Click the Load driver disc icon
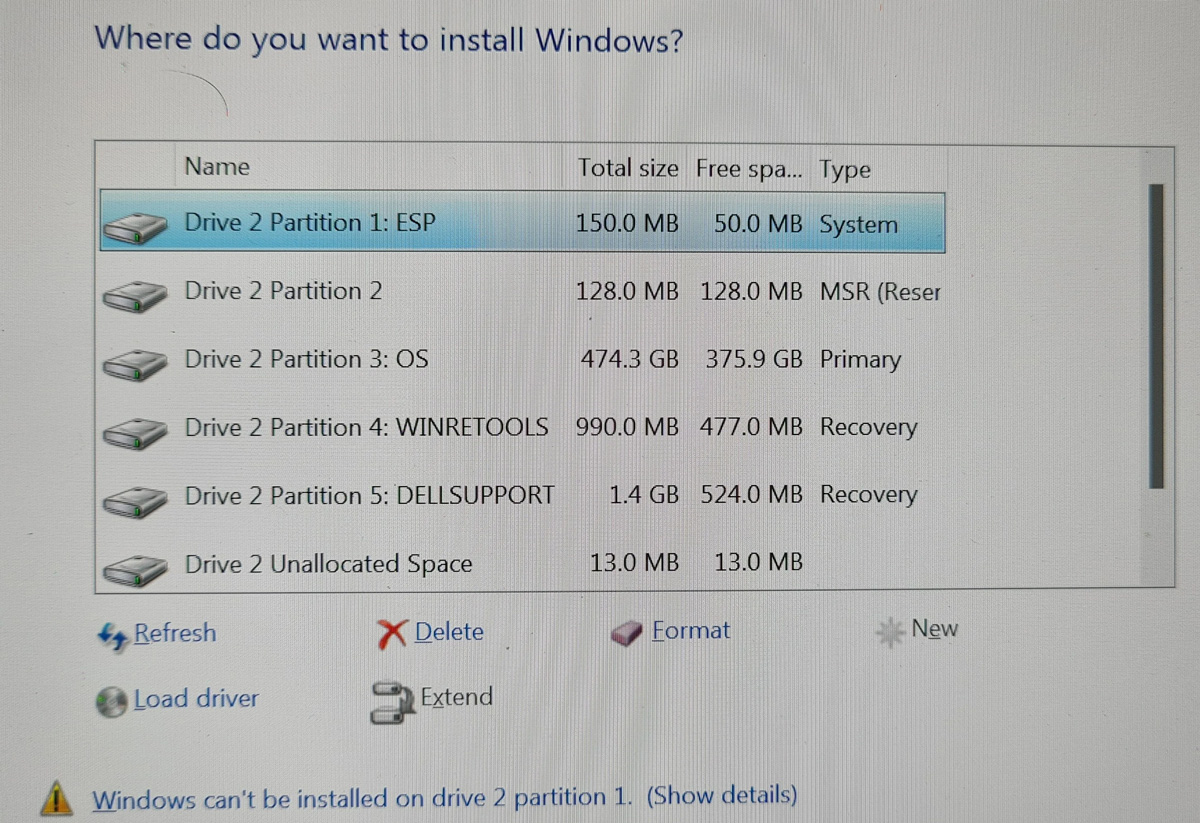Image resolution: width=1200 pixels, height=823 pixels. 112,698
